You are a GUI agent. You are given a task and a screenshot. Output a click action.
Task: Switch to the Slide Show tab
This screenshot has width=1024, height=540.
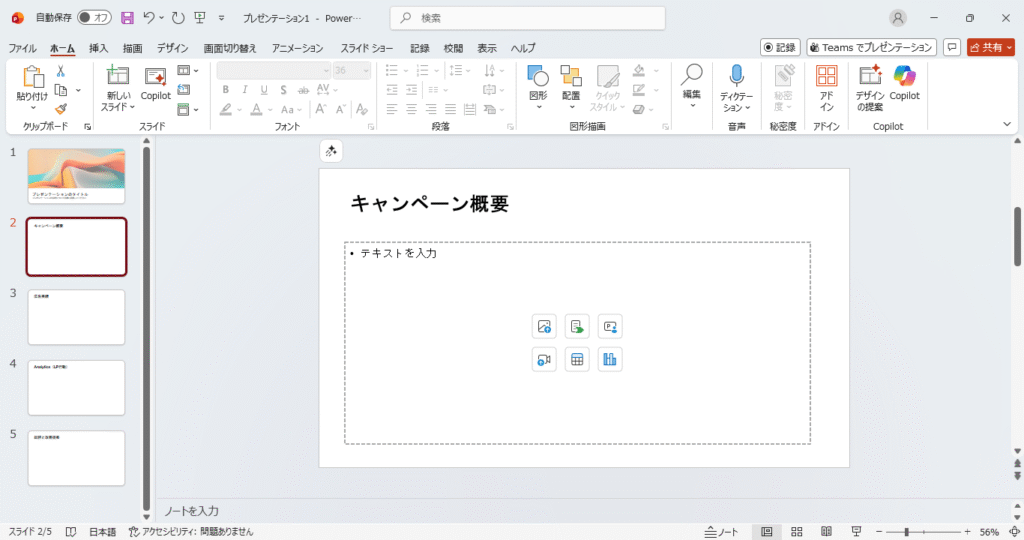[x=368, y=48]
